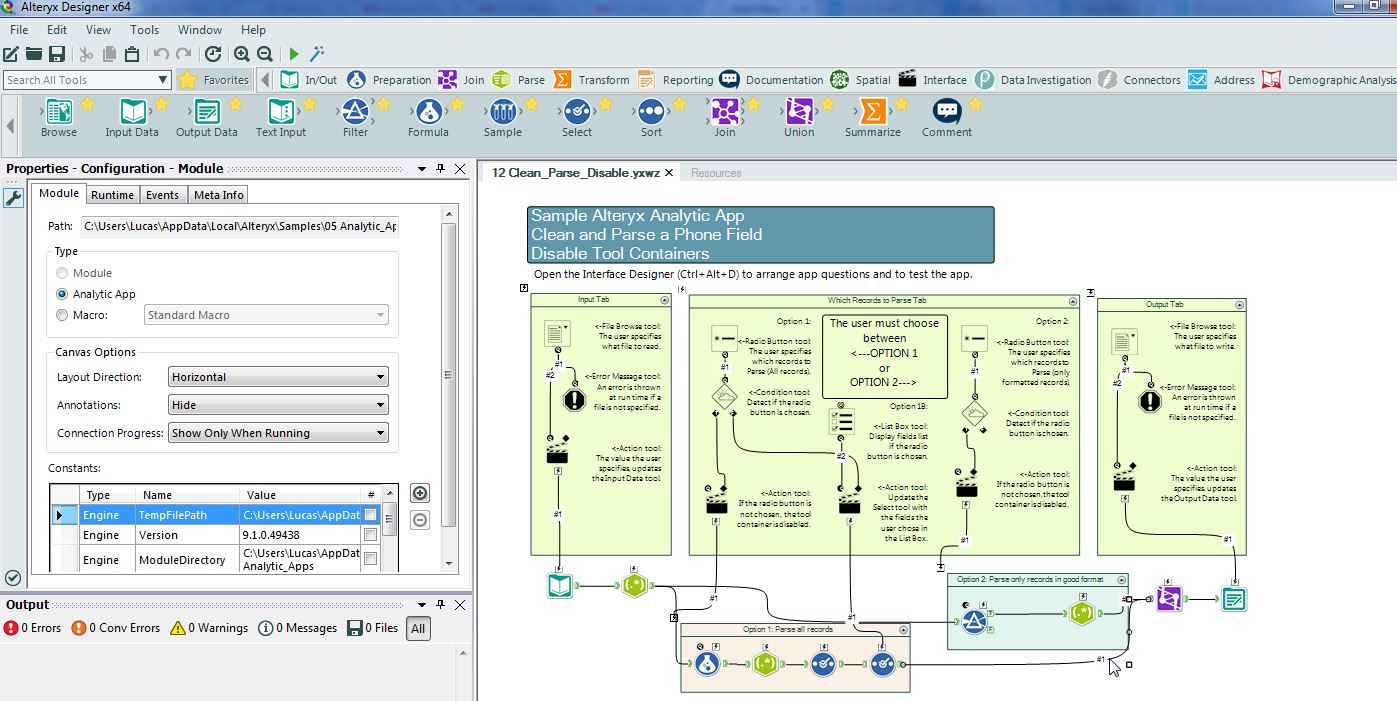Switch to the Events tab

(x=162, y=195)
